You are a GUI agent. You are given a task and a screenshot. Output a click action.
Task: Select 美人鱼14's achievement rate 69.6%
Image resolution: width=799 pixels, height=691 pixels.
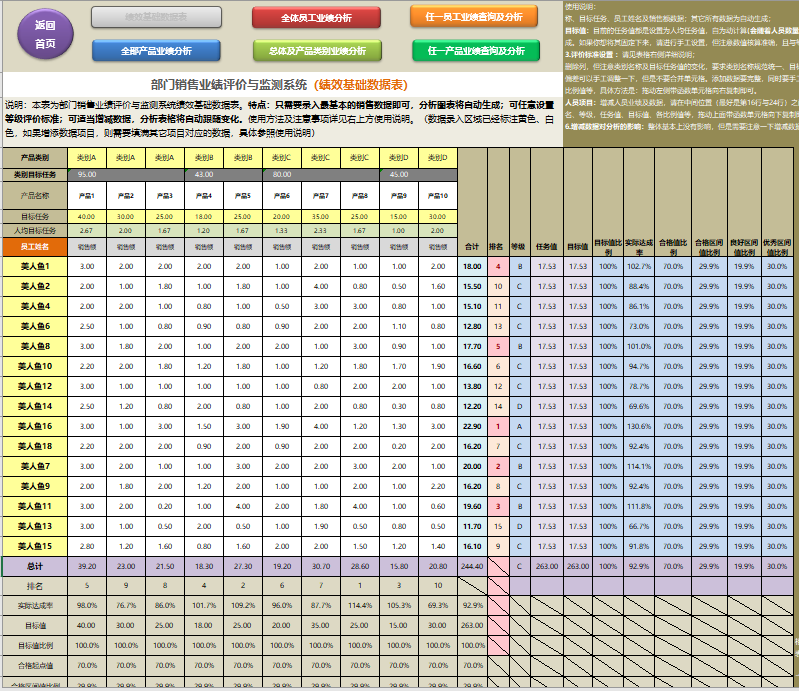tap(639, 406)
